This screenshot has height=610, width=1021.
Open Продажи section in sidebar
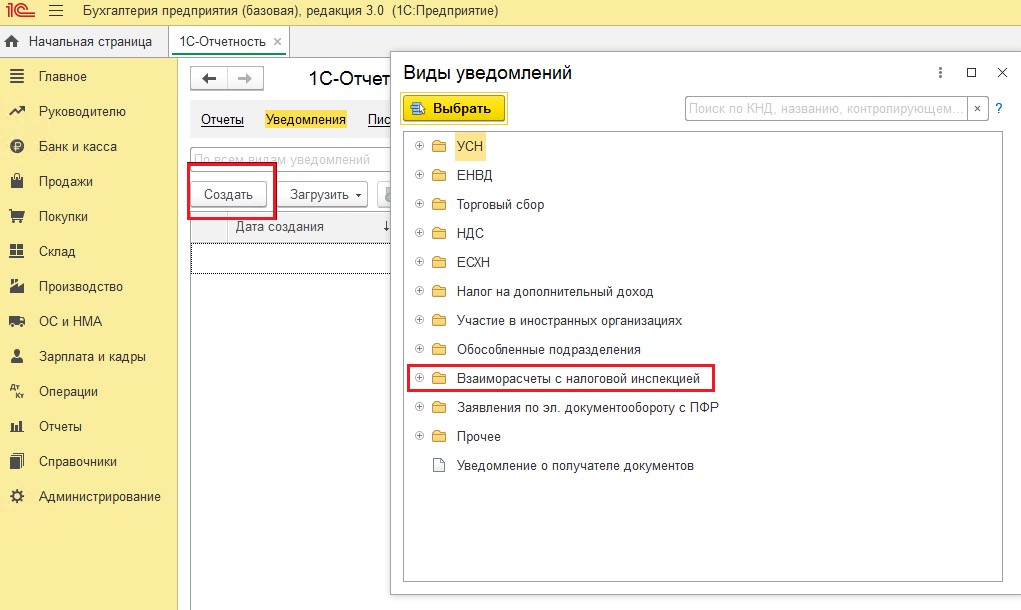coord(66,182)
